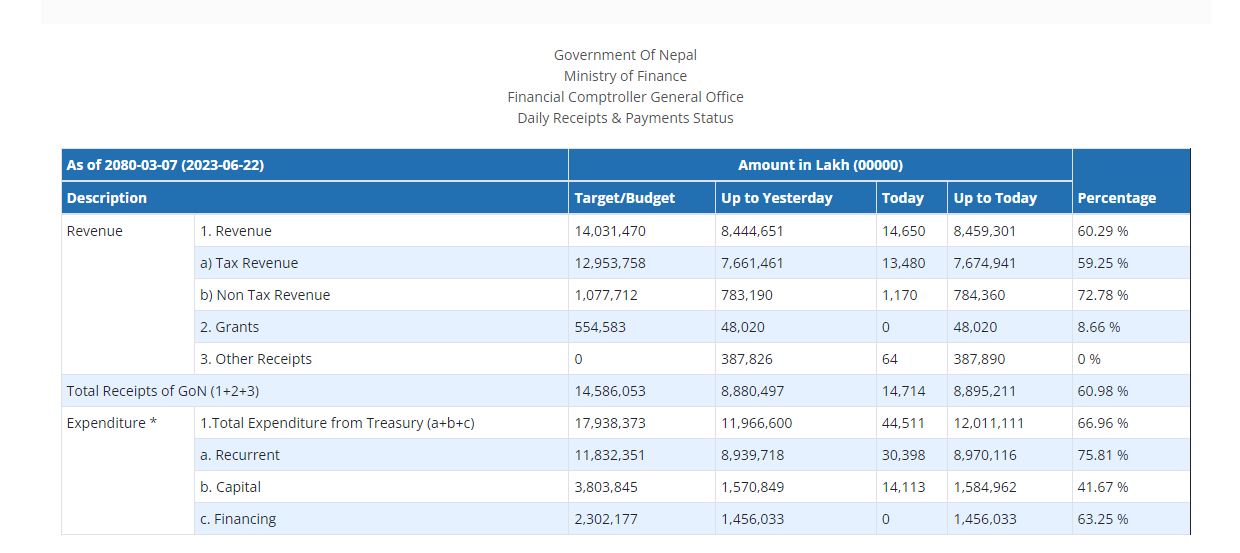
Task: Click the Target/Budget column header
Action: point(624,198)
